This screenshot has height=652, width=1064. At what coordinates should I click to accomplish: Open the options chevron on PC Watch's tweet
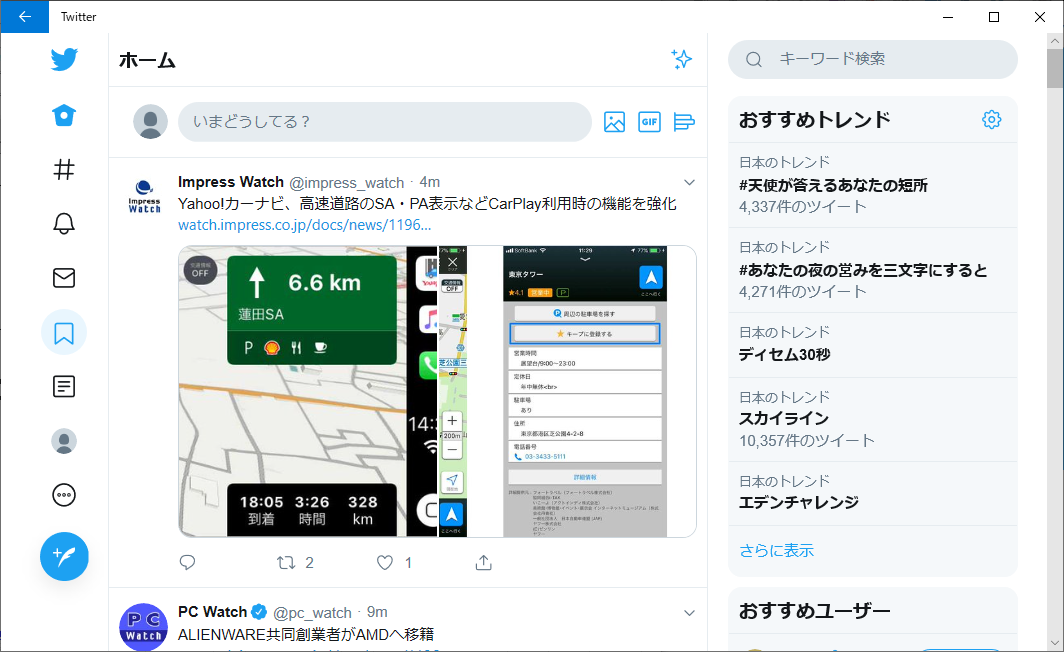coord(689,612)
